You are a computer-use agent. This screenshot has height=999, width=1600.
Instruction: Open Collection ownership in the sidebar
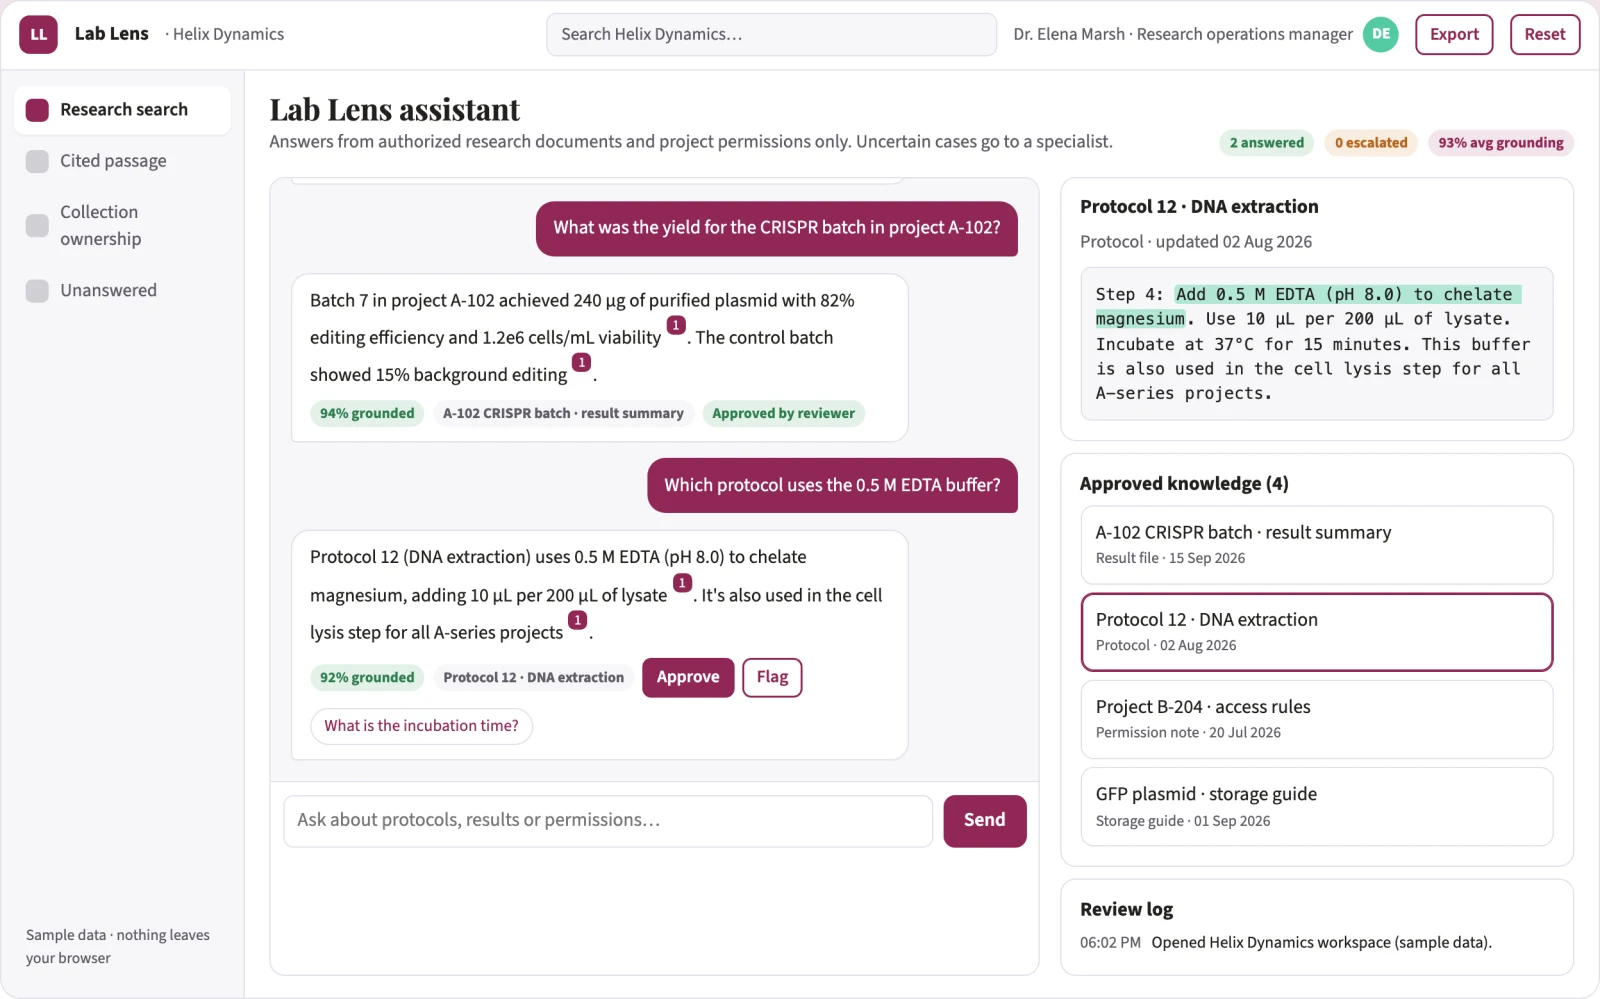point(122,225)
